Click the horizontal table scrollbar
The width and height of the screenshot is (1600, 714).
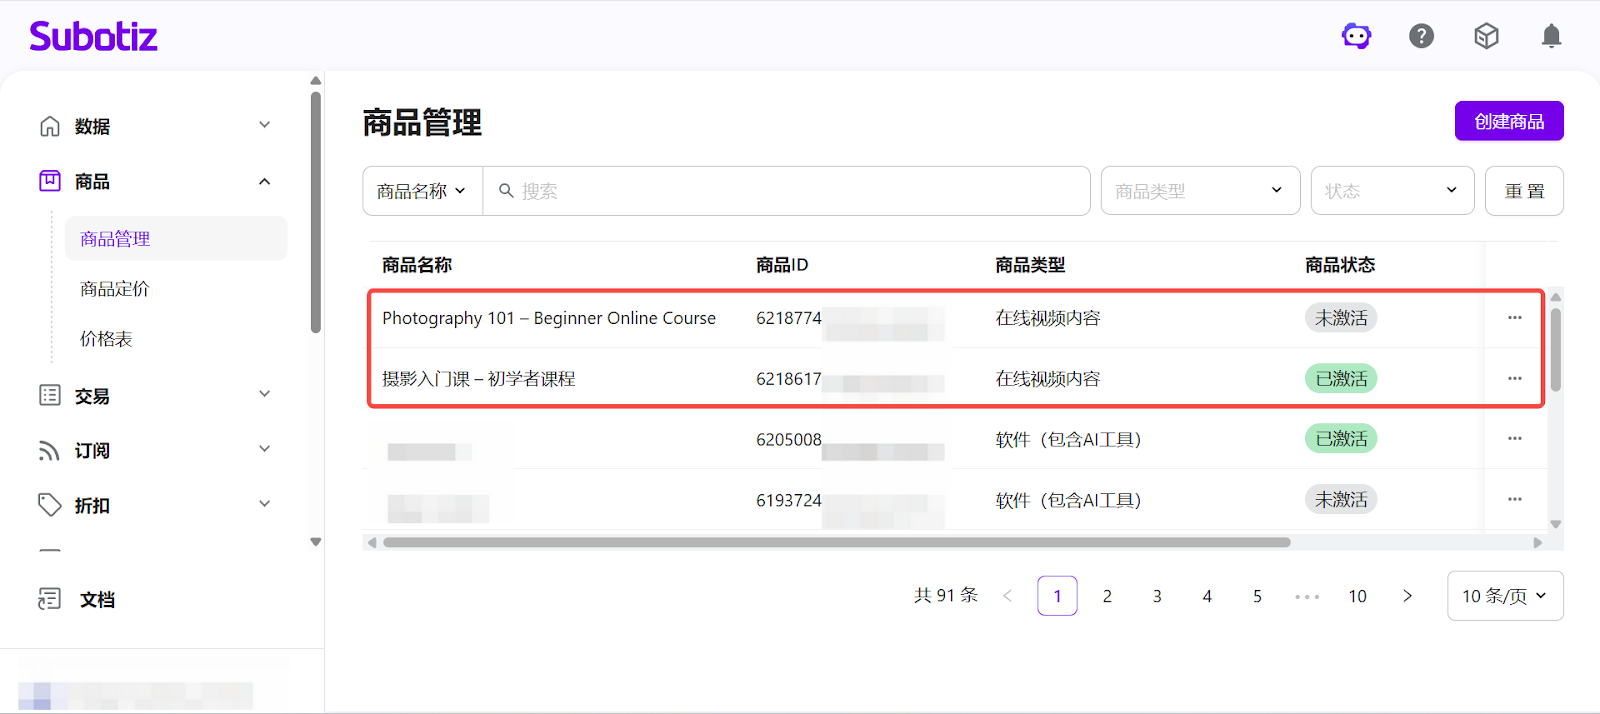[836, 543]
